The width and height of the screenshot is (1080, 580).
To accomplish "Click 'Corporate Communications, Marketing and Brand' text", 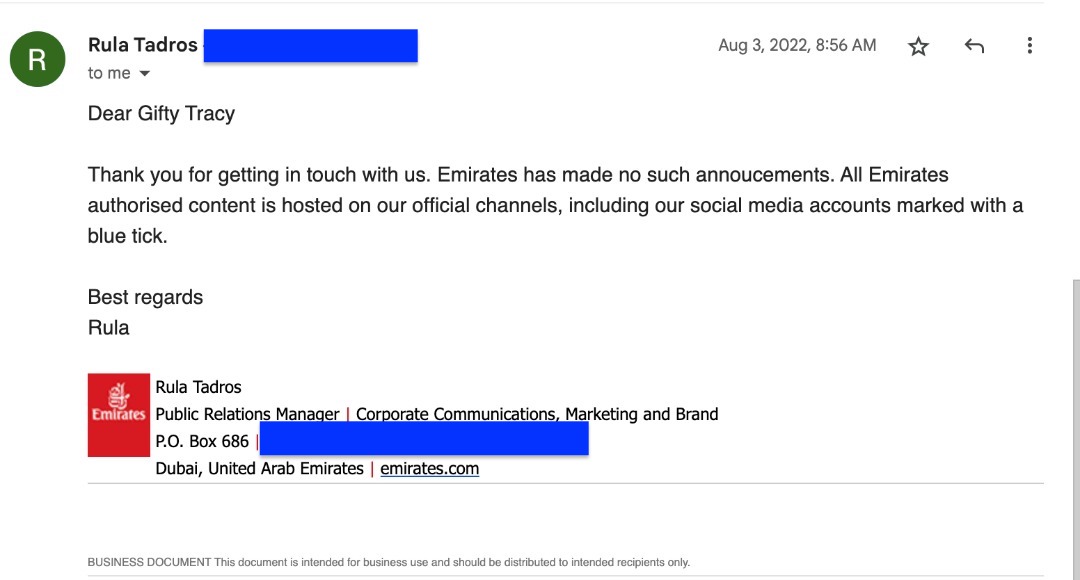I will click(x=537, y=414).
